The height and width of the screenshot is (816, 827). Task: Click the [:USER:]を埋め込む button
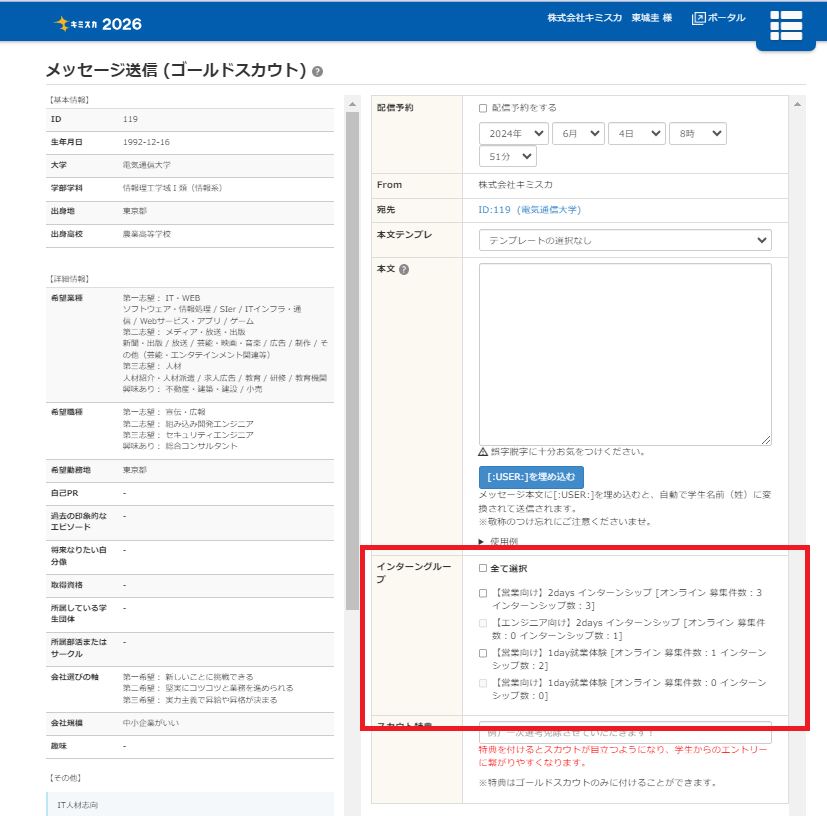531,477
